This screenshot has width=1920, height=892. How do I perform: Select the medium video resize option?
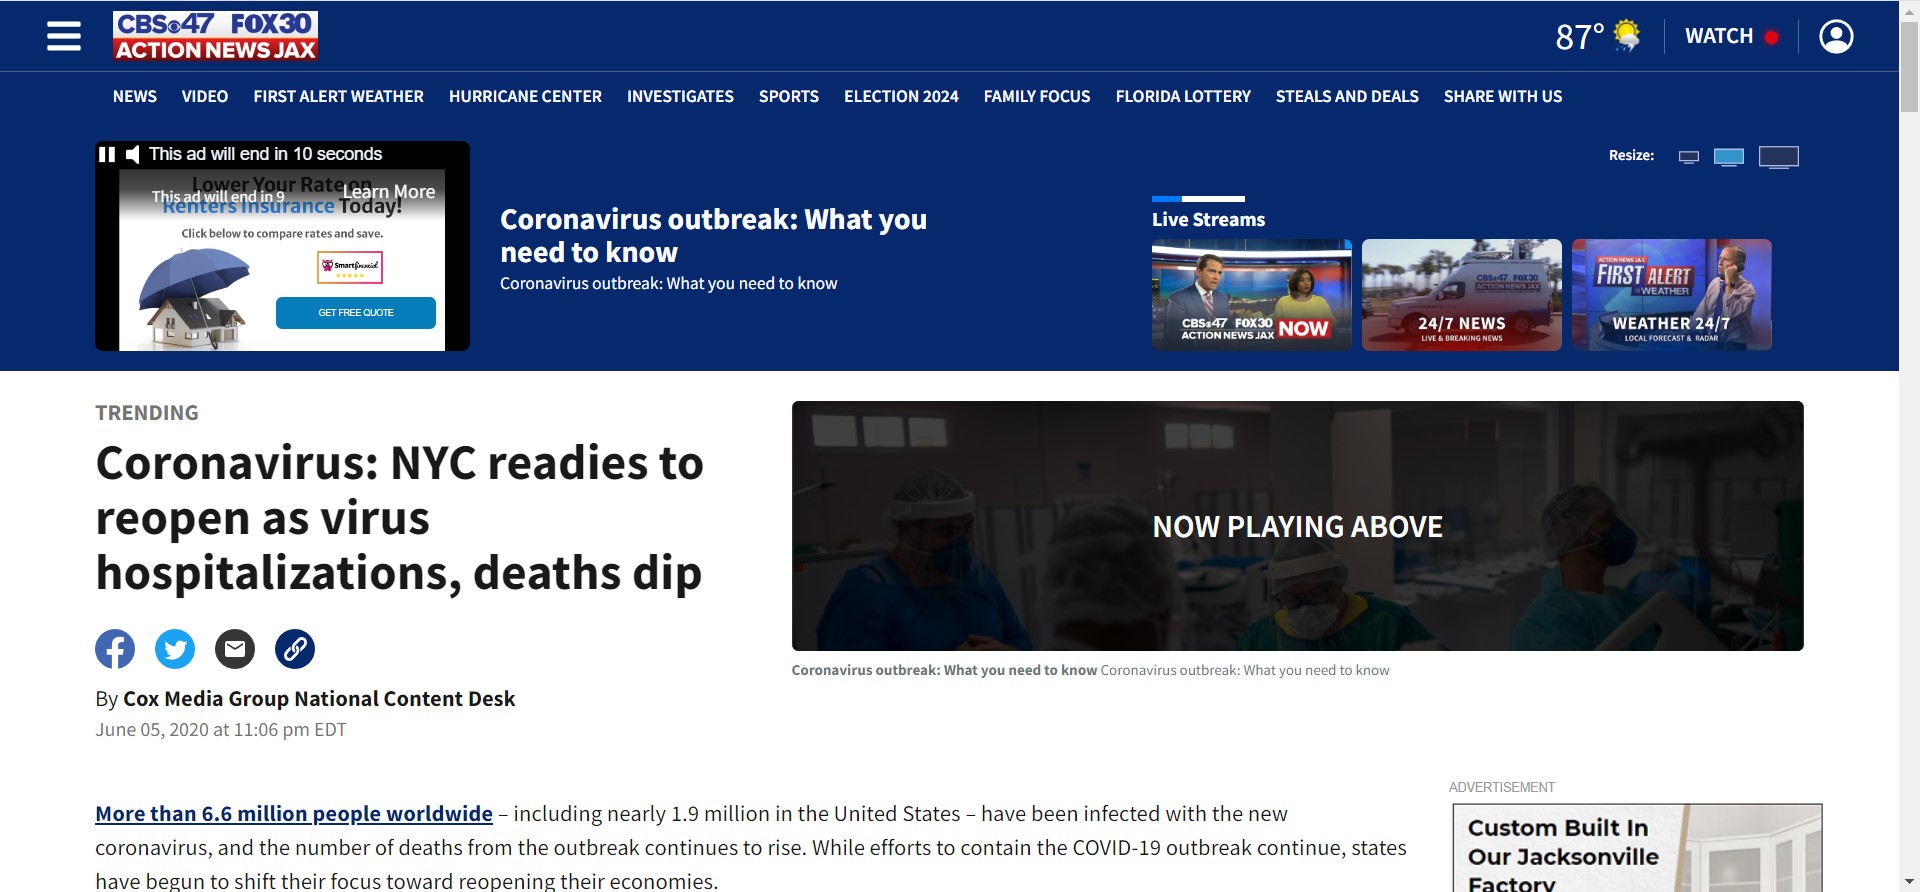click(x=1728, y=157)
